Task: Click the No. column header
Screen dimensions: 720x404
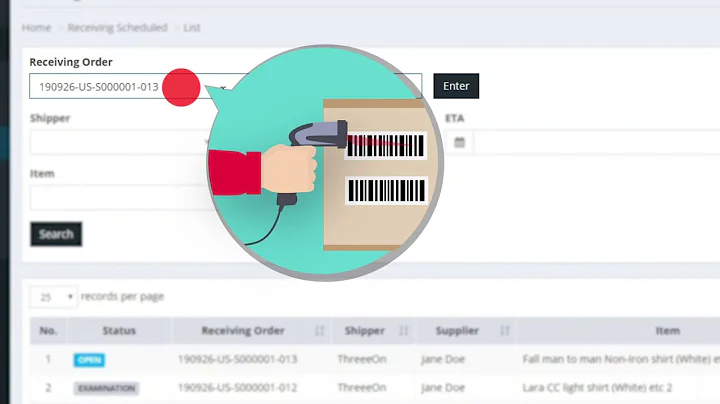Action: click(x=48, y=331)
